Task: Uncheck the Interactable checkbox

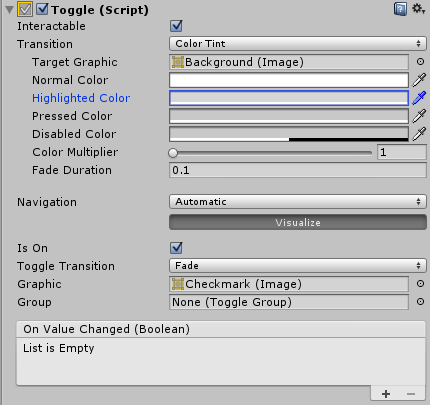Action: pyautogui.click(x=176, y=26)
